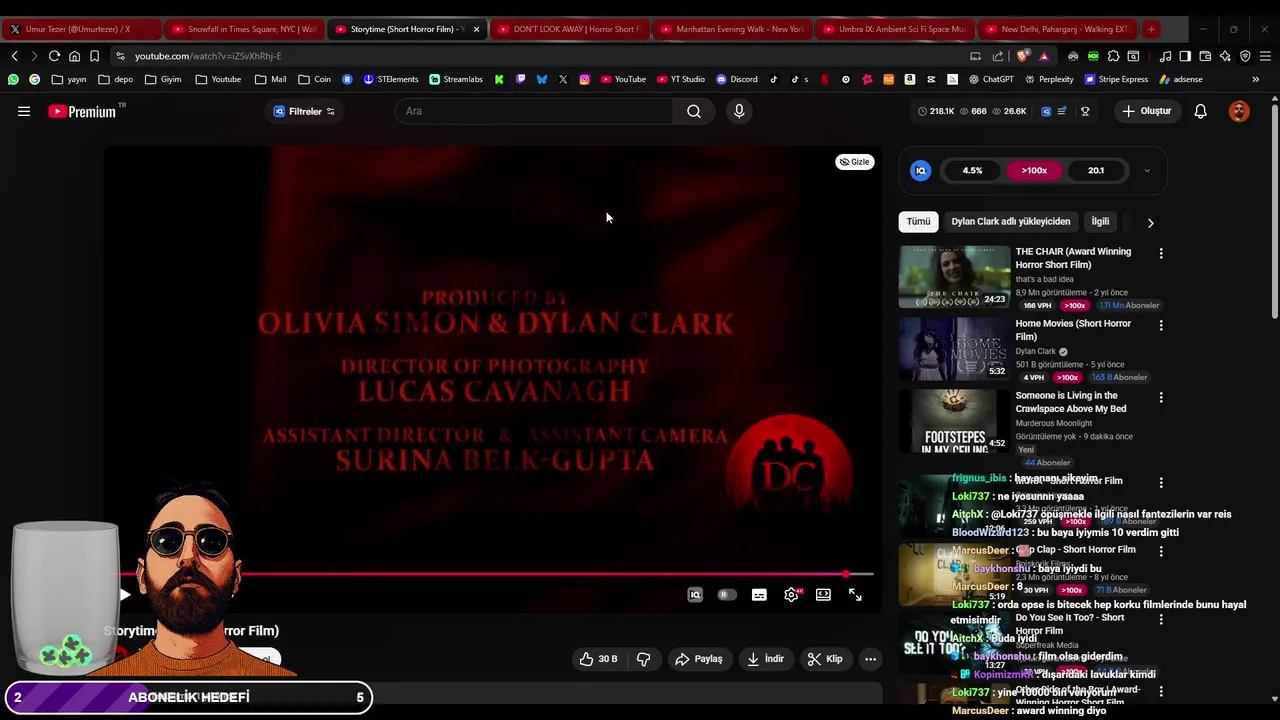Viewport: 1280px width, 720px height.
Task: Switch to Umbra IX Ambient tab
Action: pyautogui.click(x=895, y=29)
